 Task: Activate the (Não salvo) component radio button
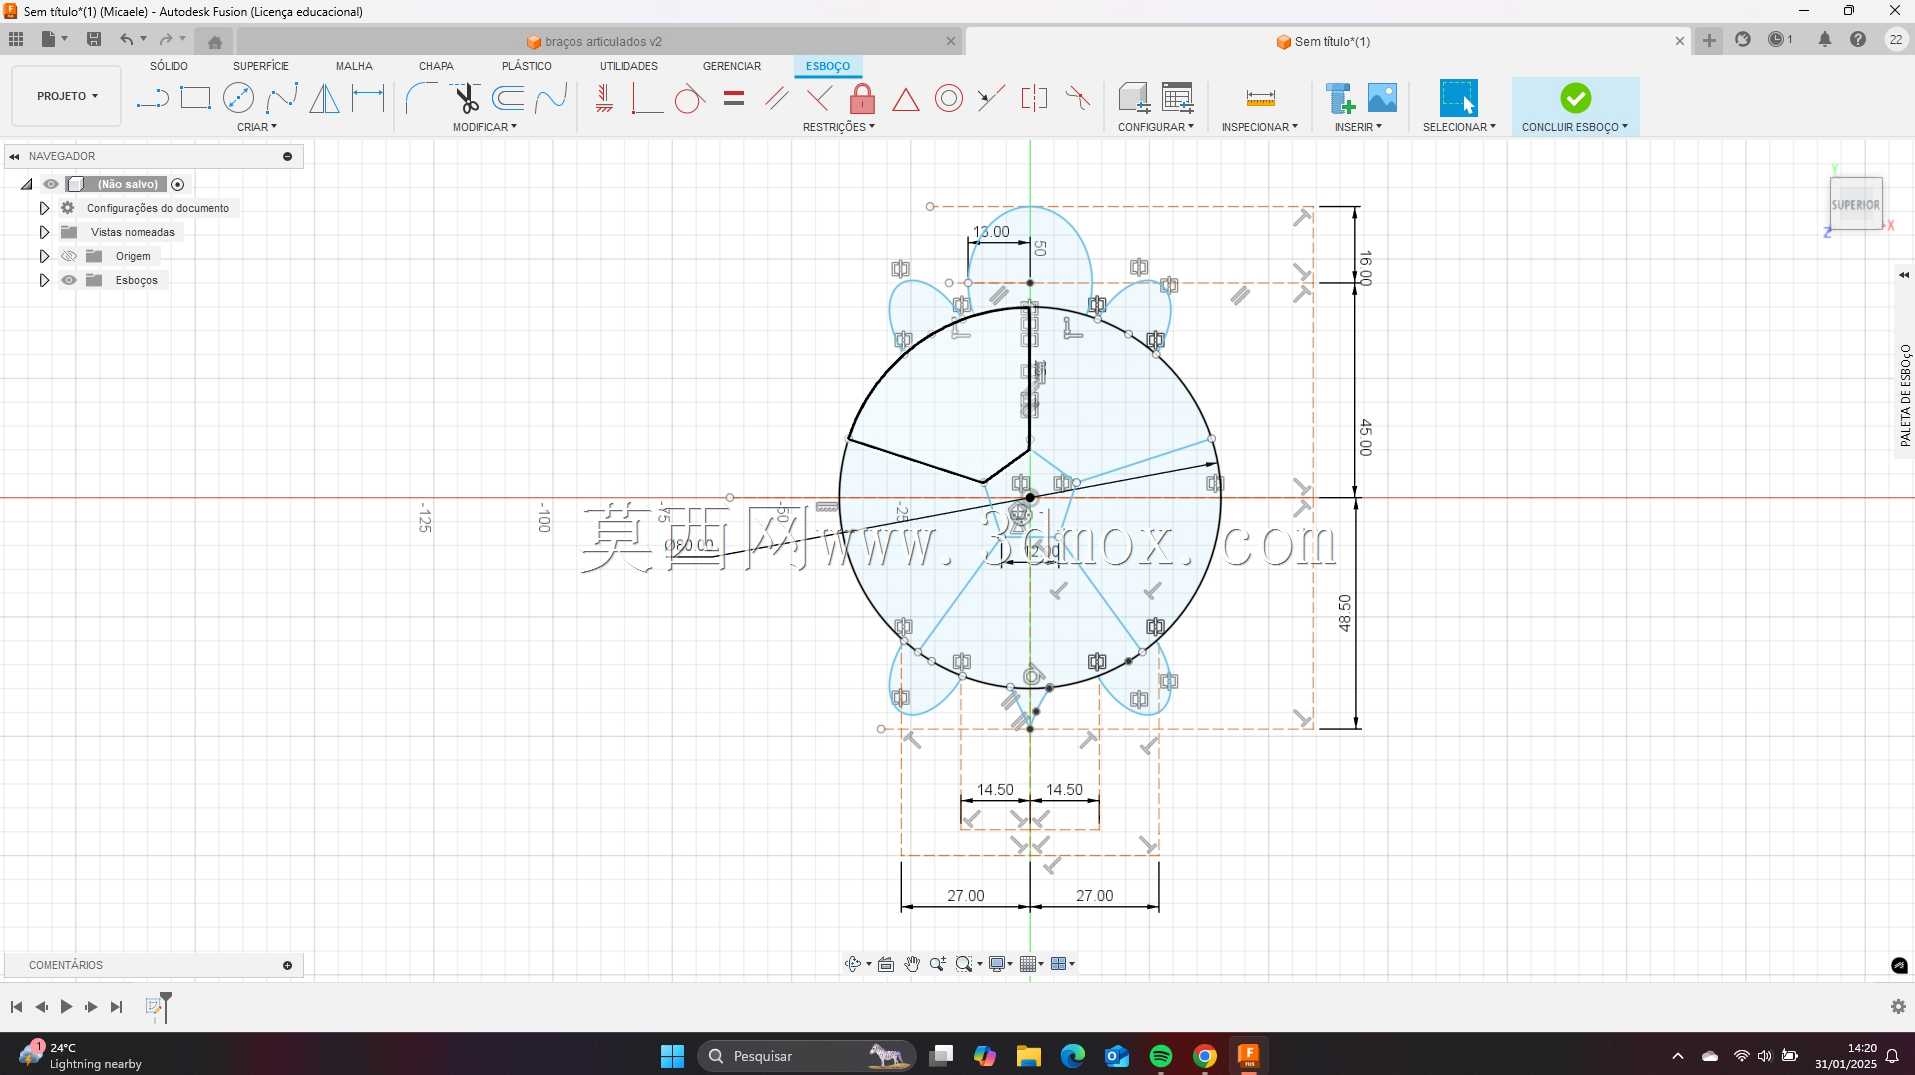pos(178,184)
